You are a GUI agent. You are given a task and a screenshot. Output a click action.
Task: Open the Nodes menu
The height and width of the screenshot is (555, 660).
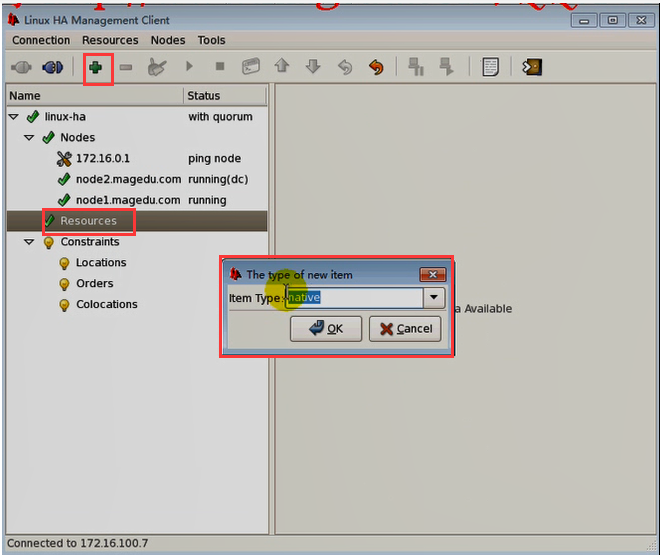[x=168, y=40]
